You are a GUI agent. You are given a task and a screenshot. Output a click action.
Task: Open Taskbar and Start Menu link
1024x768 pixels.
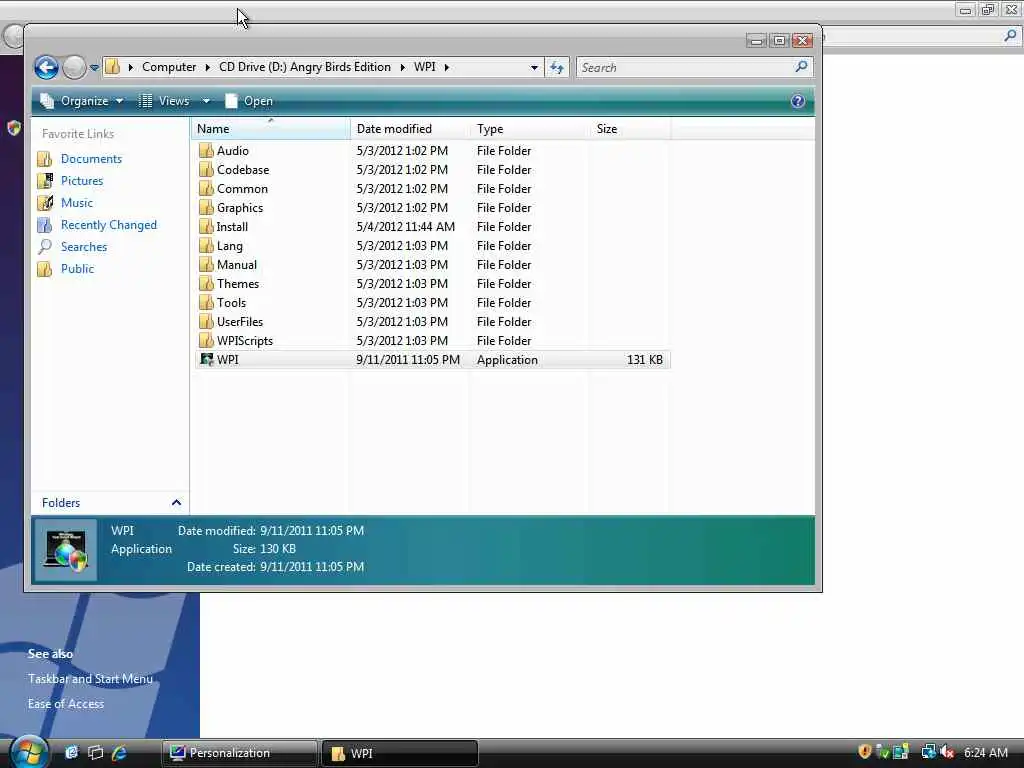(x=90, y=679)
